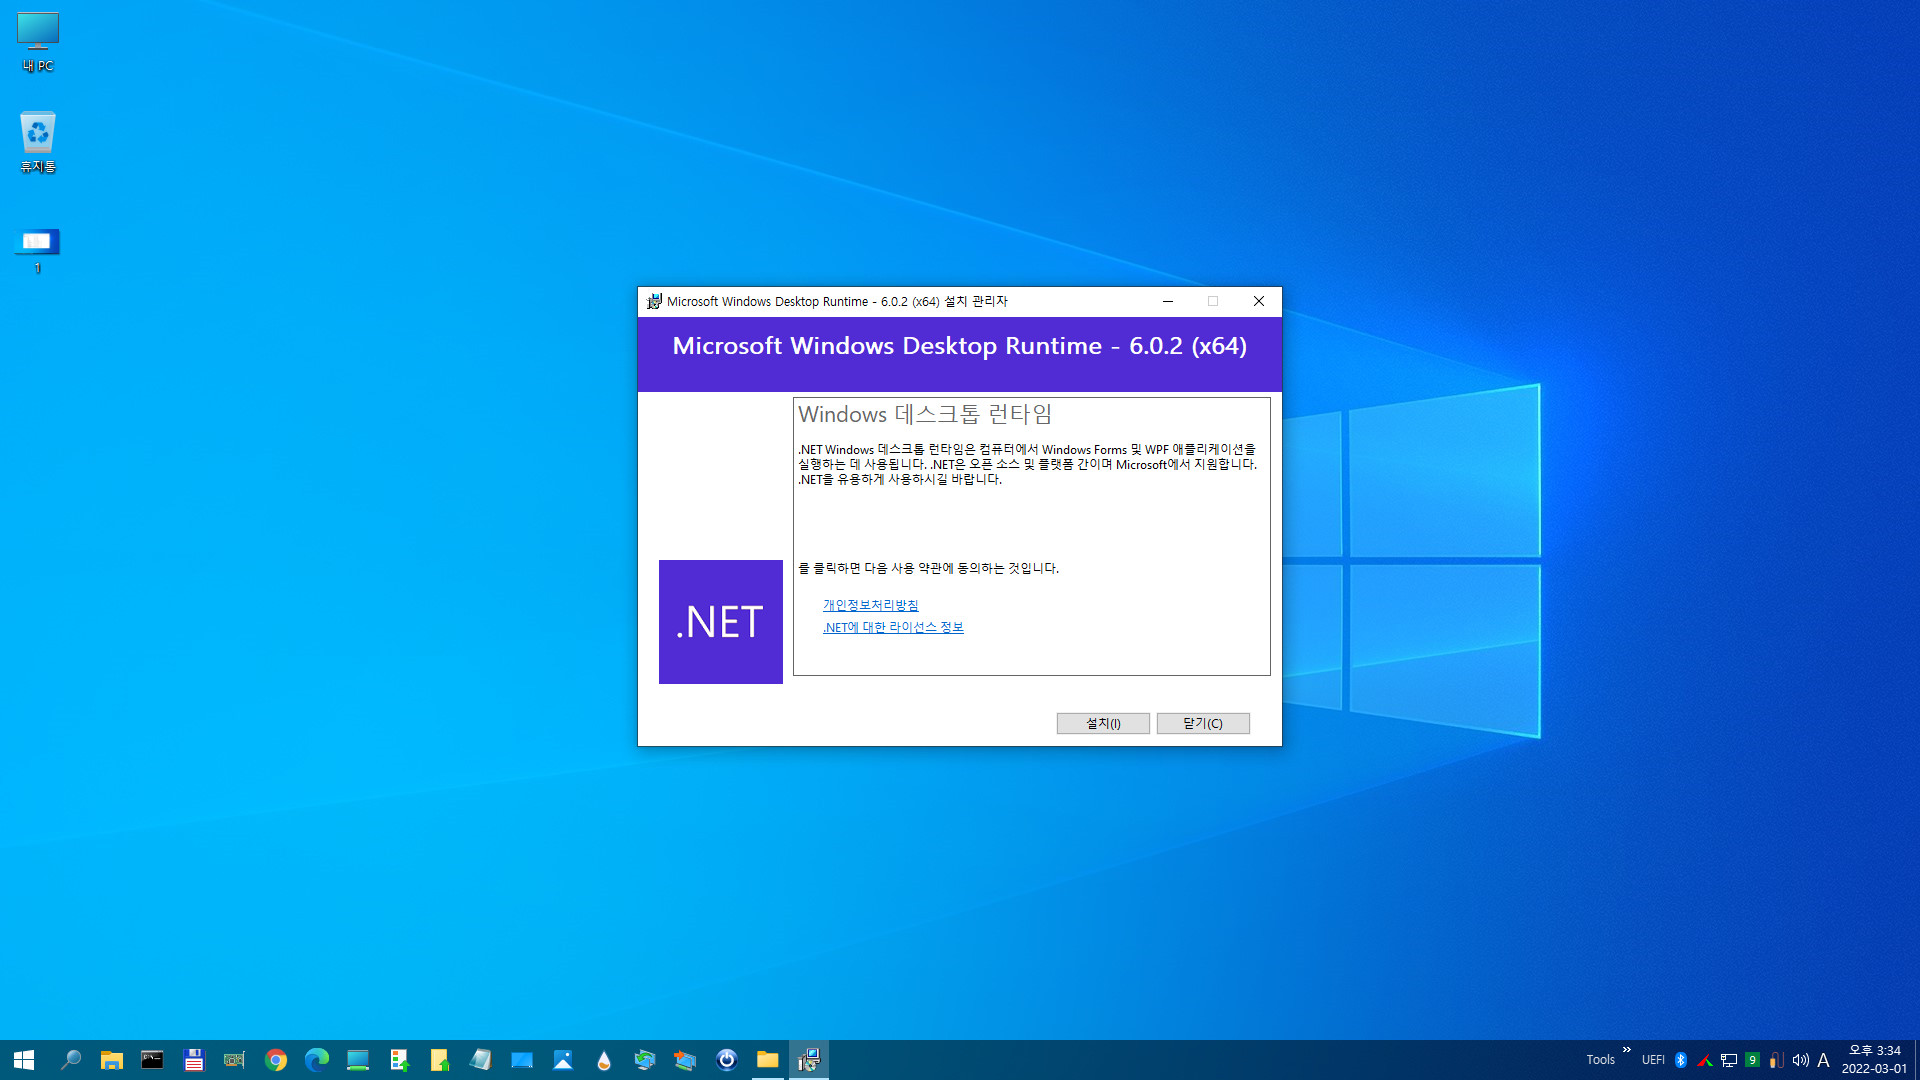Click the colored list with green arrow icon
The image size is (1920, 1080).
(x=399, y=1060)
